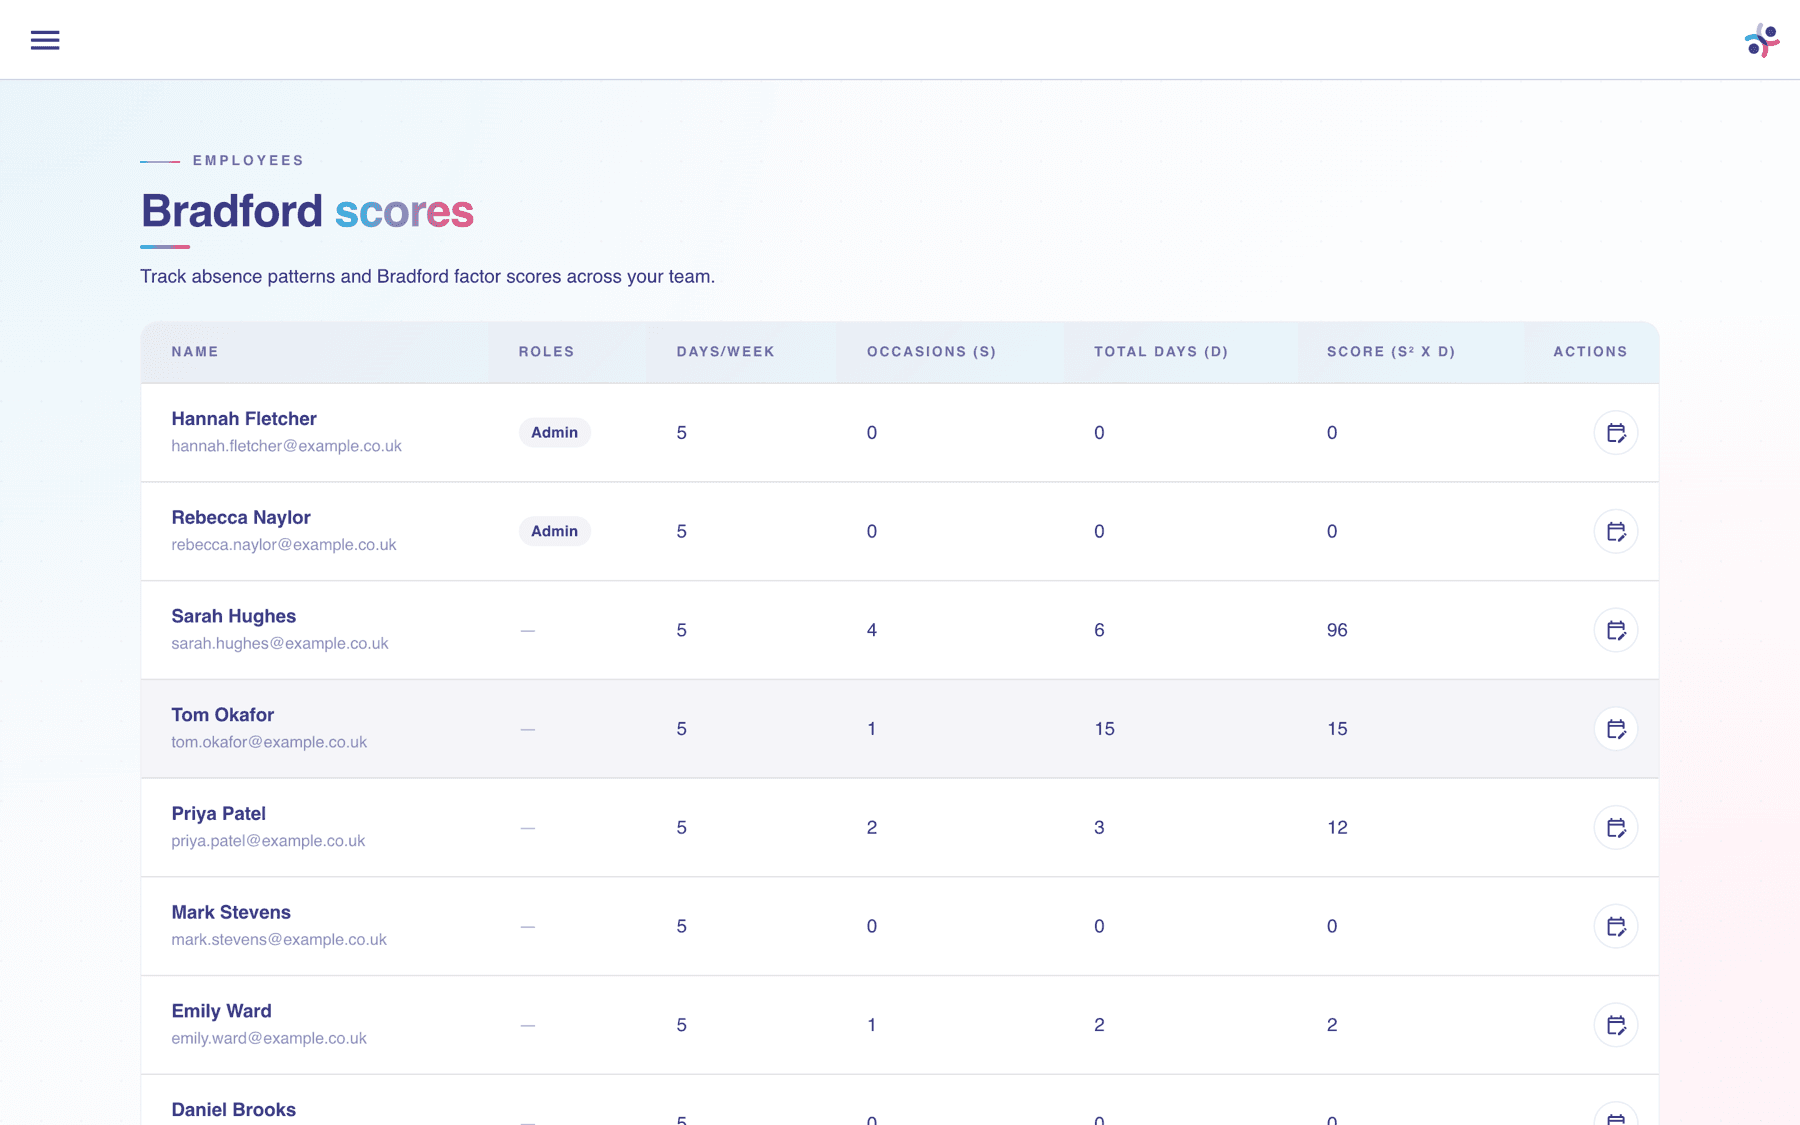Click Priya Patel's score of 12
Viewport: 1800px width, 1125px height.
tap(1337, 828)
